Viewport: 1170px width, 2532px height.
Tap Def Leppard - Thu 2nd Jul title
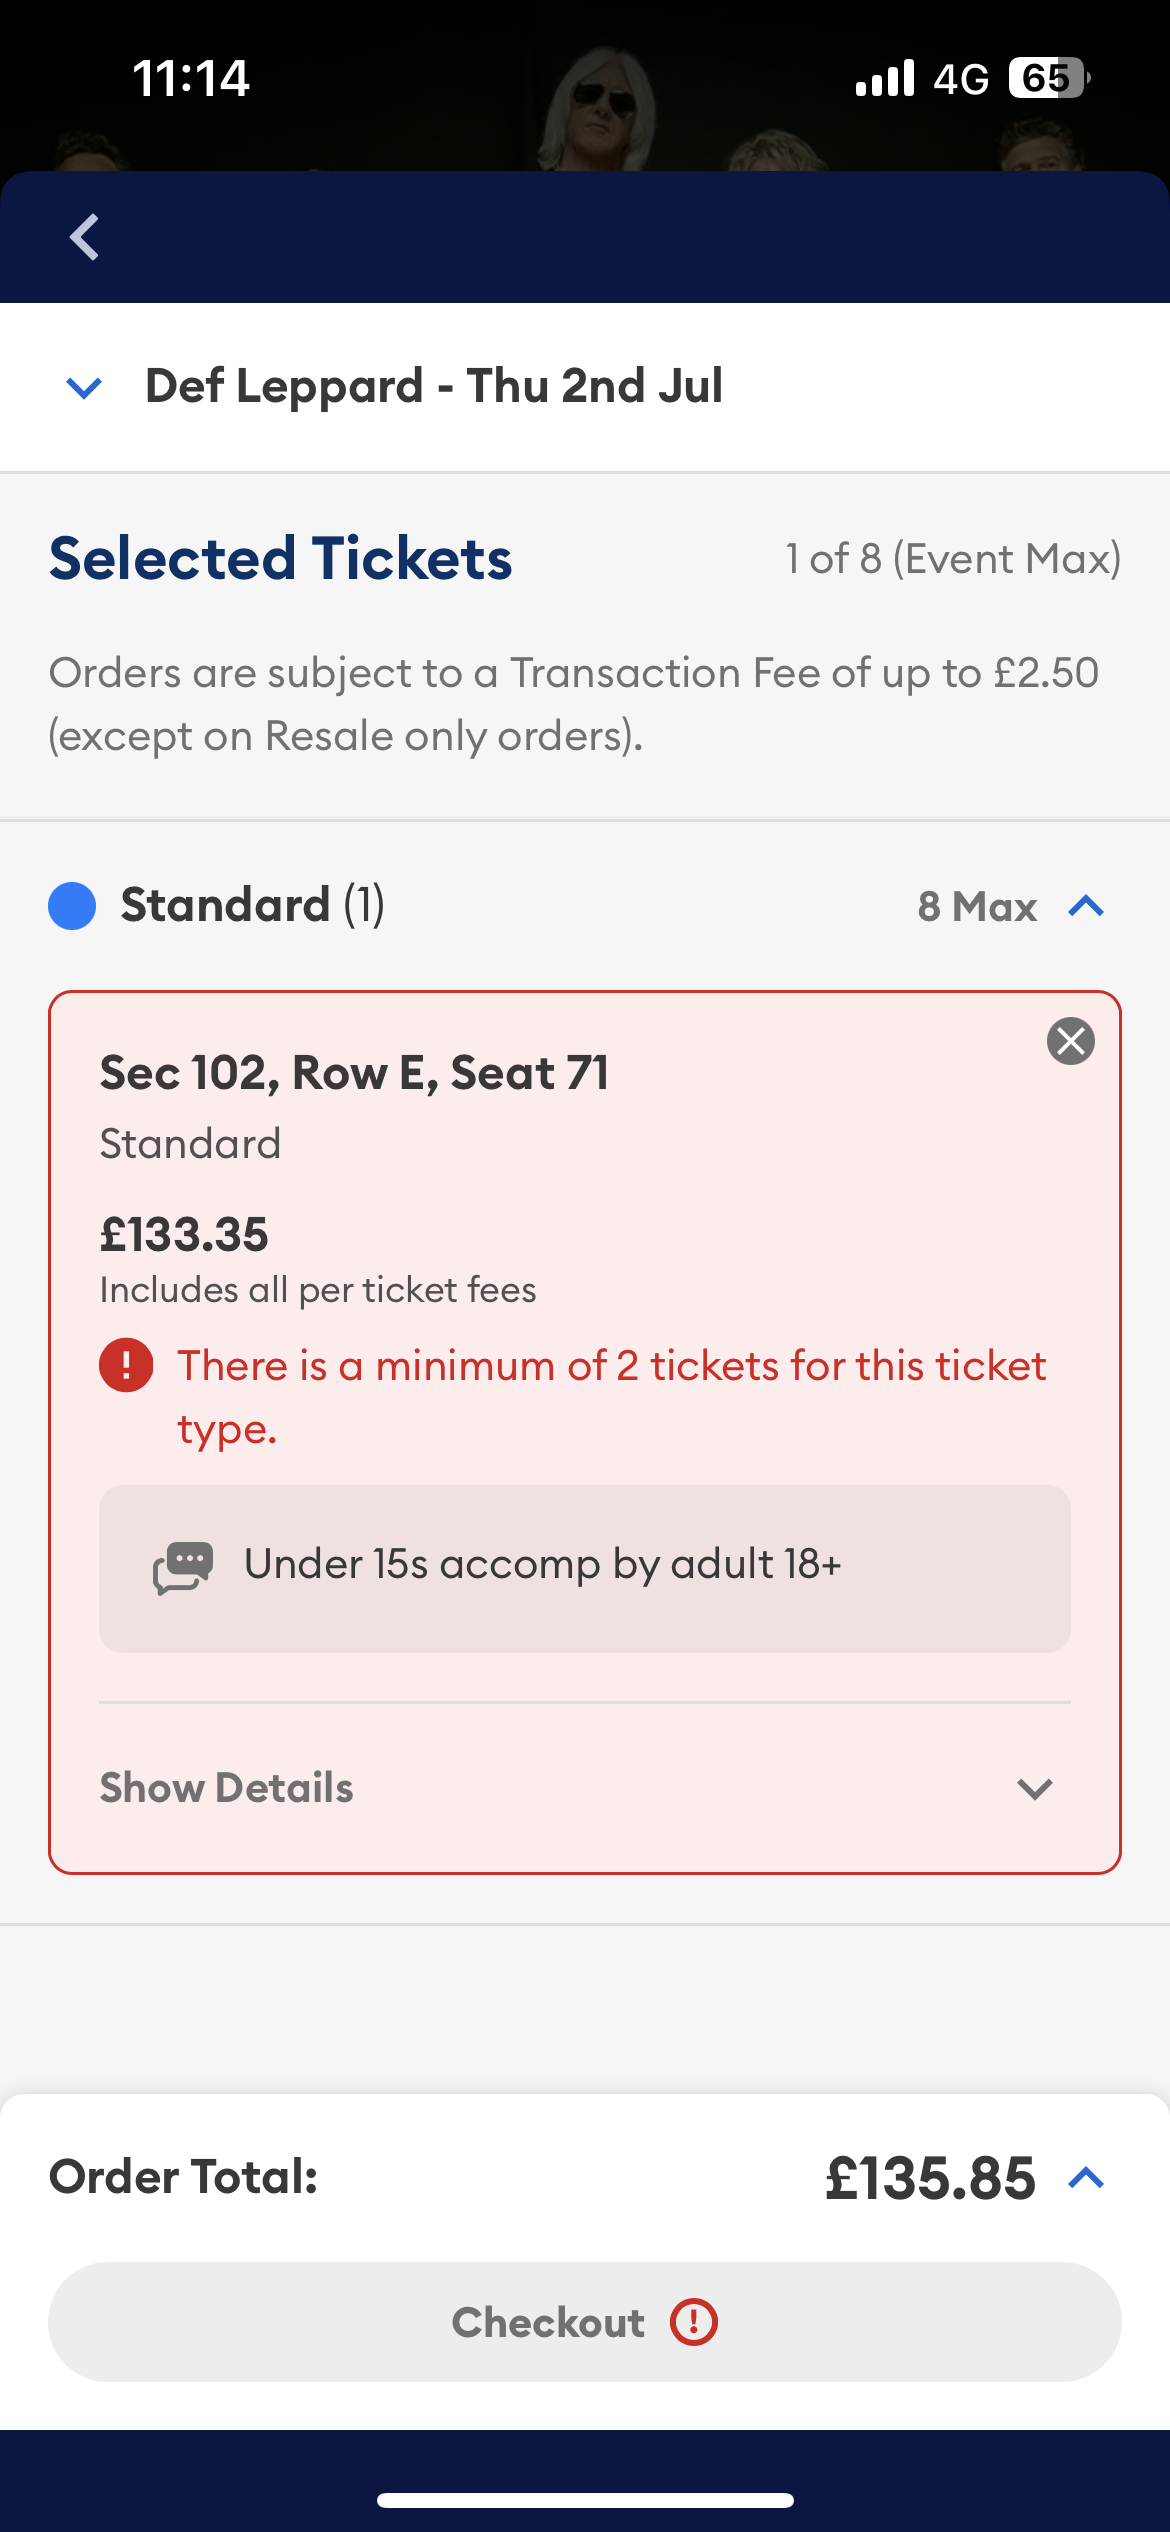pos(434,387)
